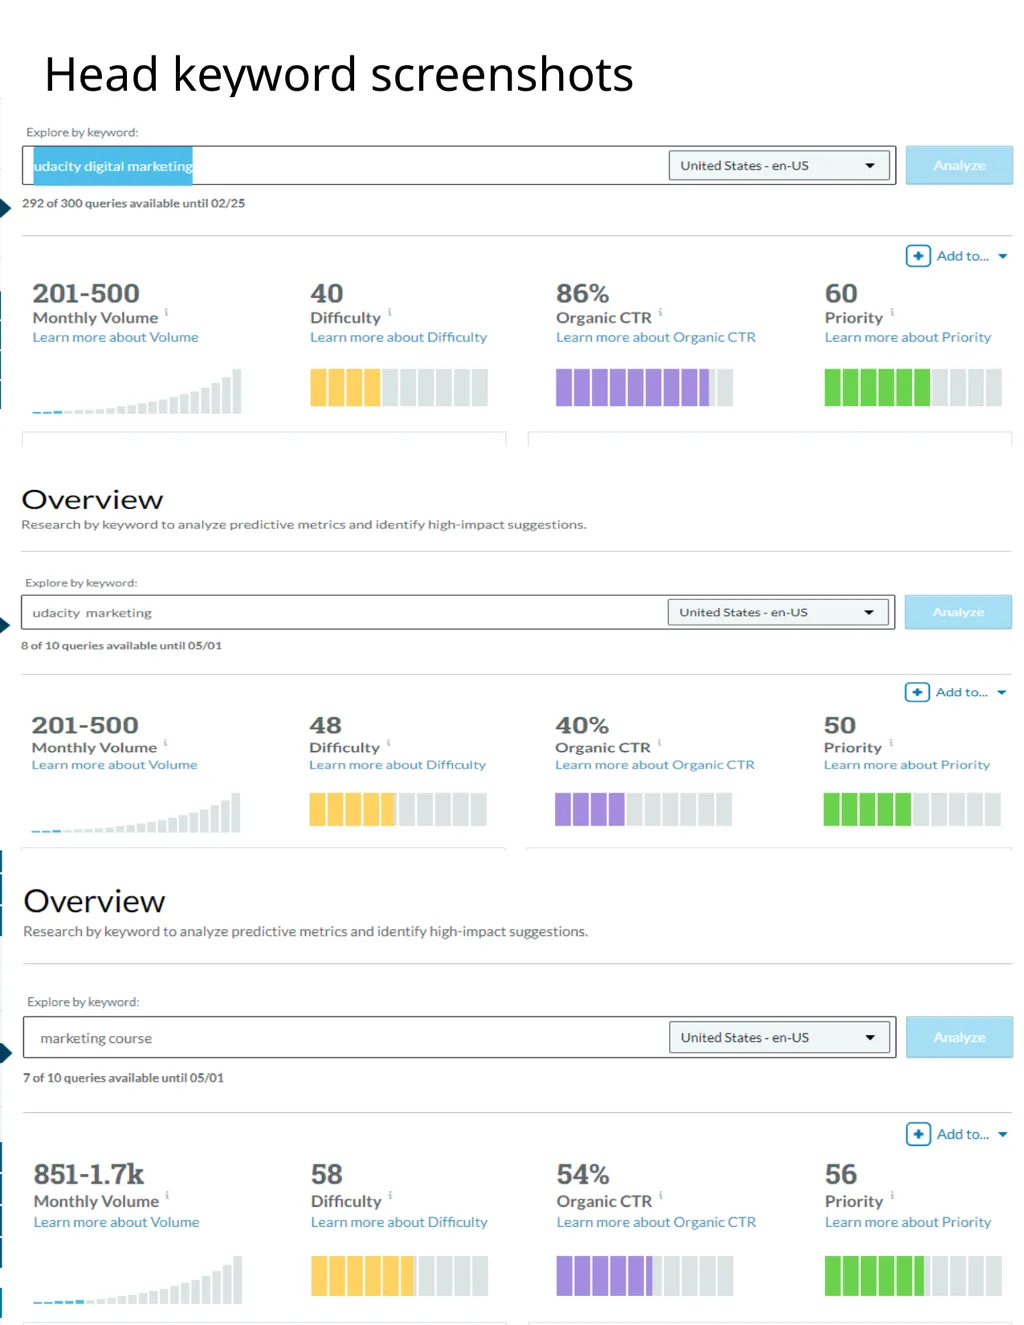Open 'Learn more about Volume' under 201-500, first section
Viewport: 1024px width, 1325px height.
pos(115,338)
